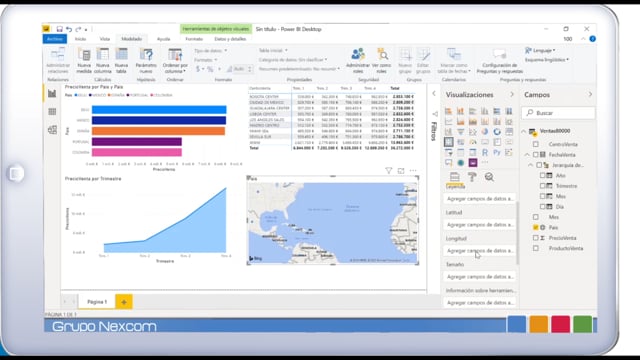Switch to Data view in left sidebar
640x360 pixels.
point(52,111)
